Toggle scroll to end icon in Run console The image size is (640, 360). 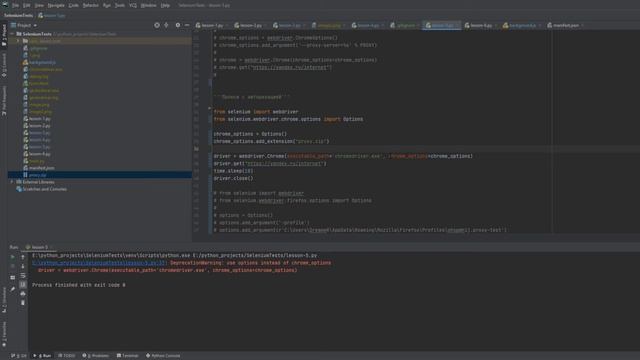tap(23, 284)
